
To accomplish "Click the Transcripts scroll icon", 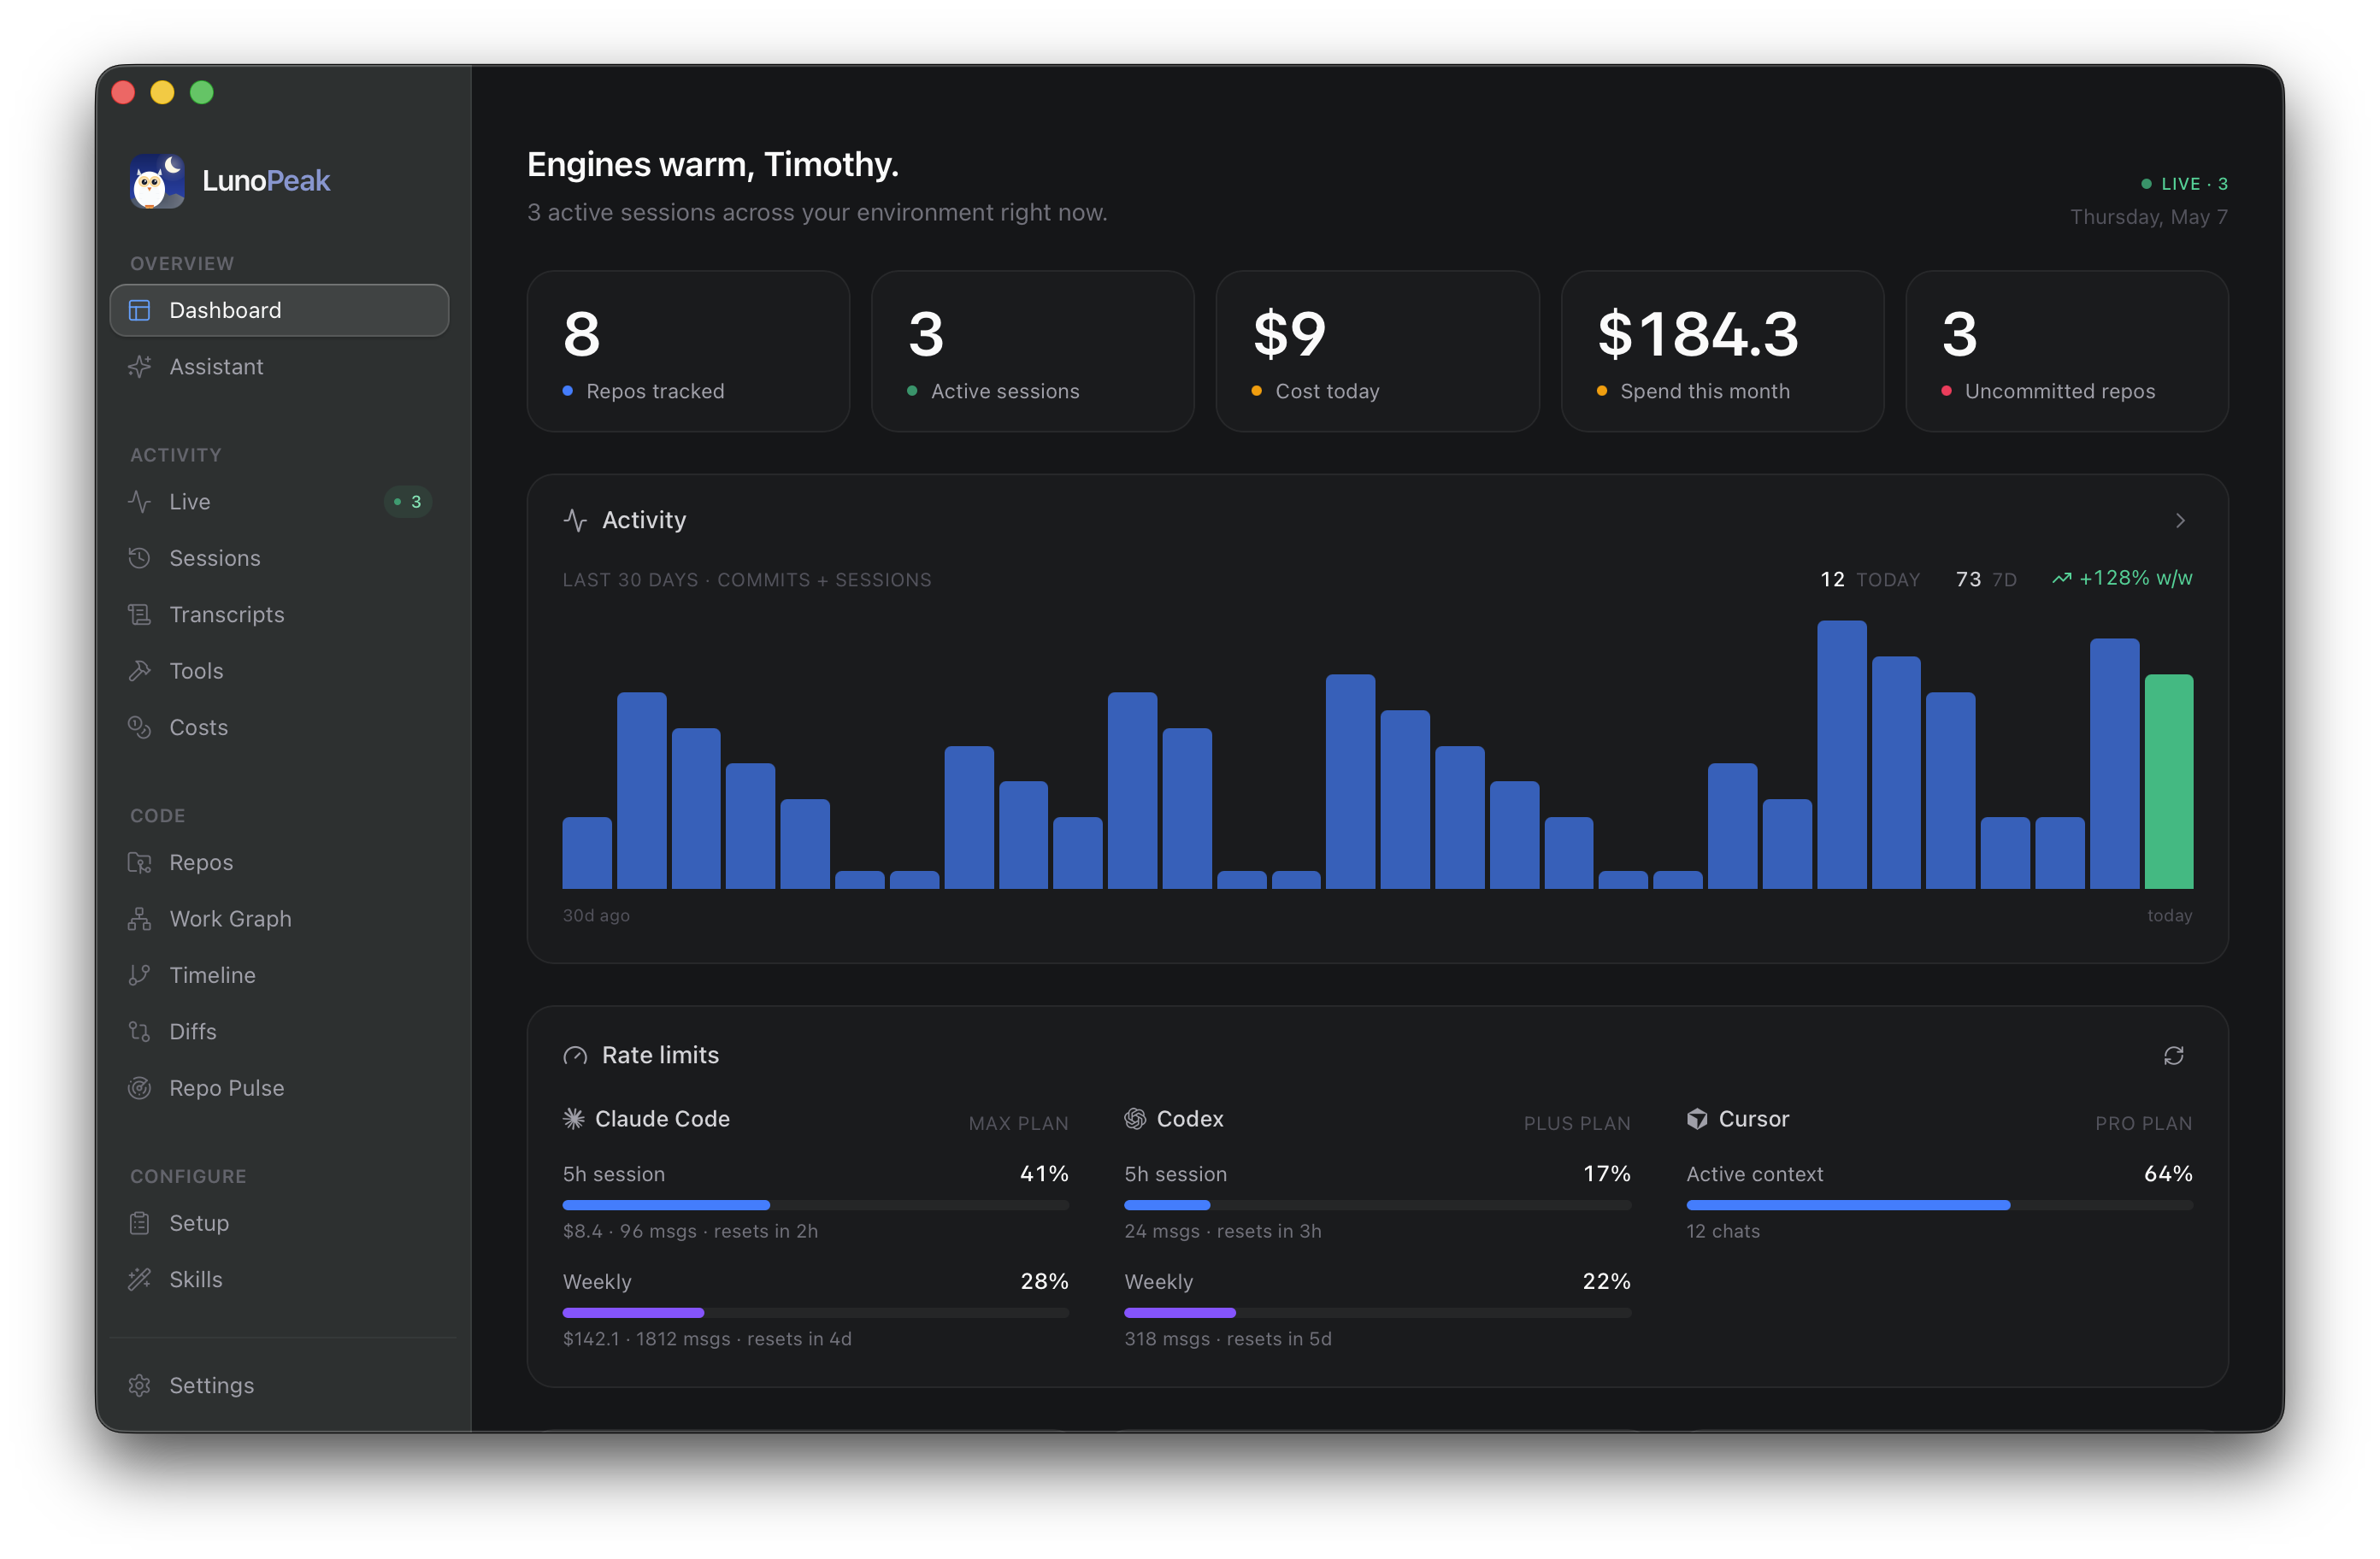I will (x=140, y=614).
